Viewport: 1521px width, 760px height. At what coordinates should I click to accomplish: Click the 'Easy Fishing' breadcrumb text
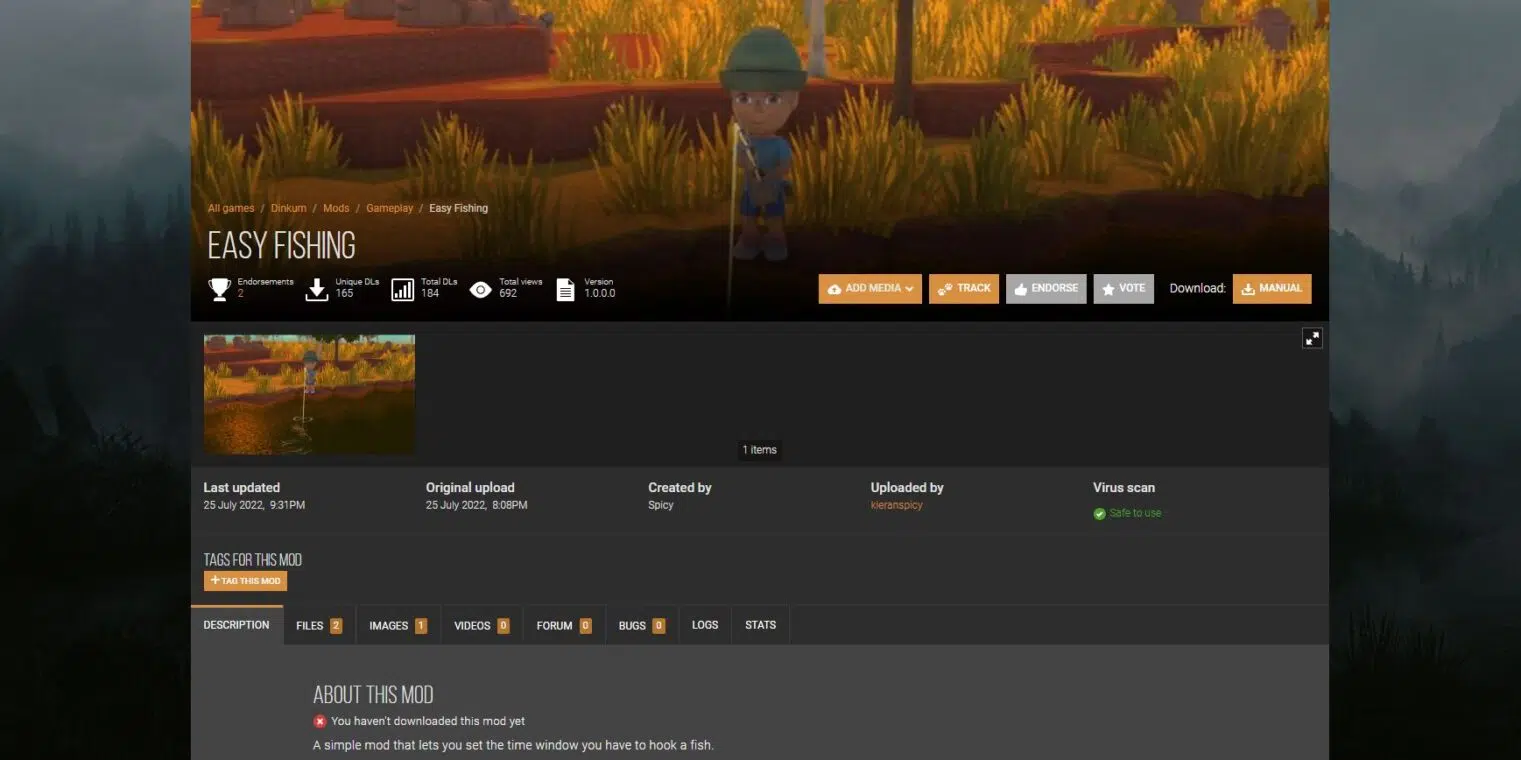tap(459, 208)
